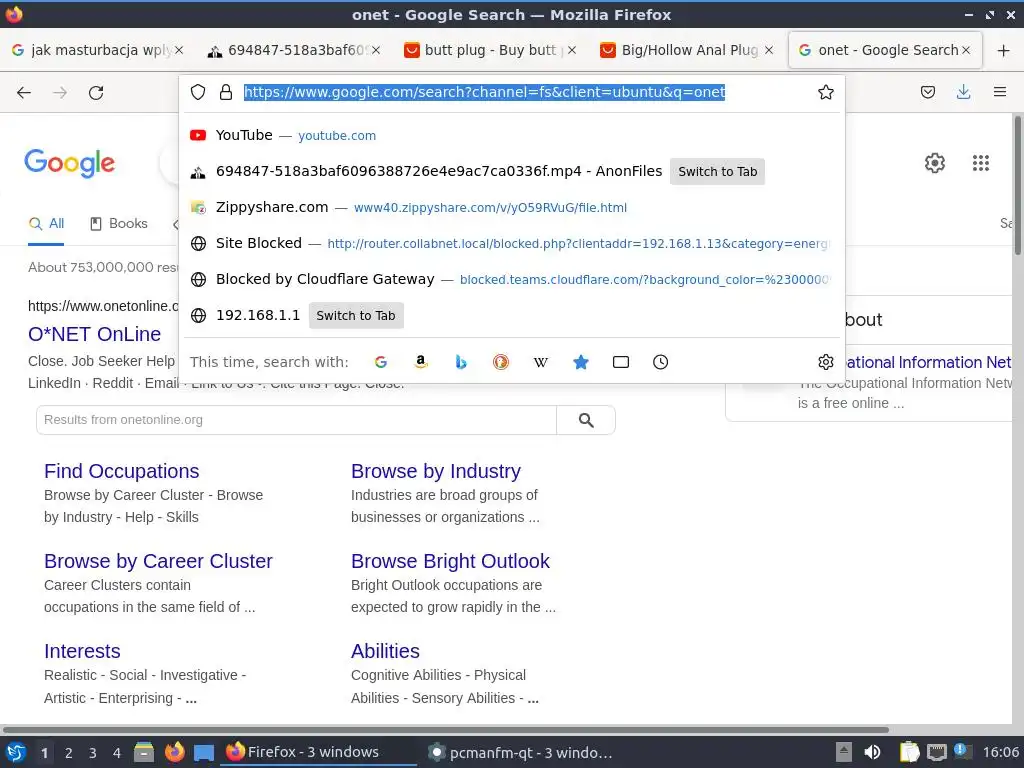Select the All search filter tab
Screen dimensions: 1024x768
(x=46, y=224)
